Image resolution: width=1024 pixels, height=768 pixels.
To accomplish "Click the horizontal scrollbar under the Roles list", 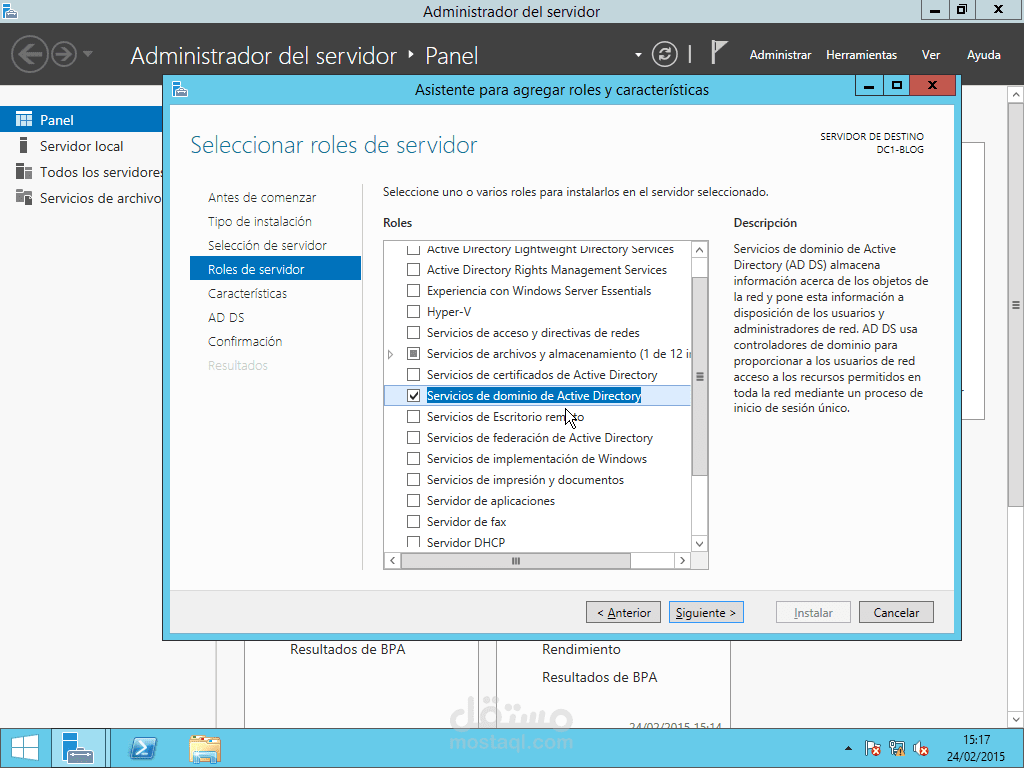I will 515,561.
